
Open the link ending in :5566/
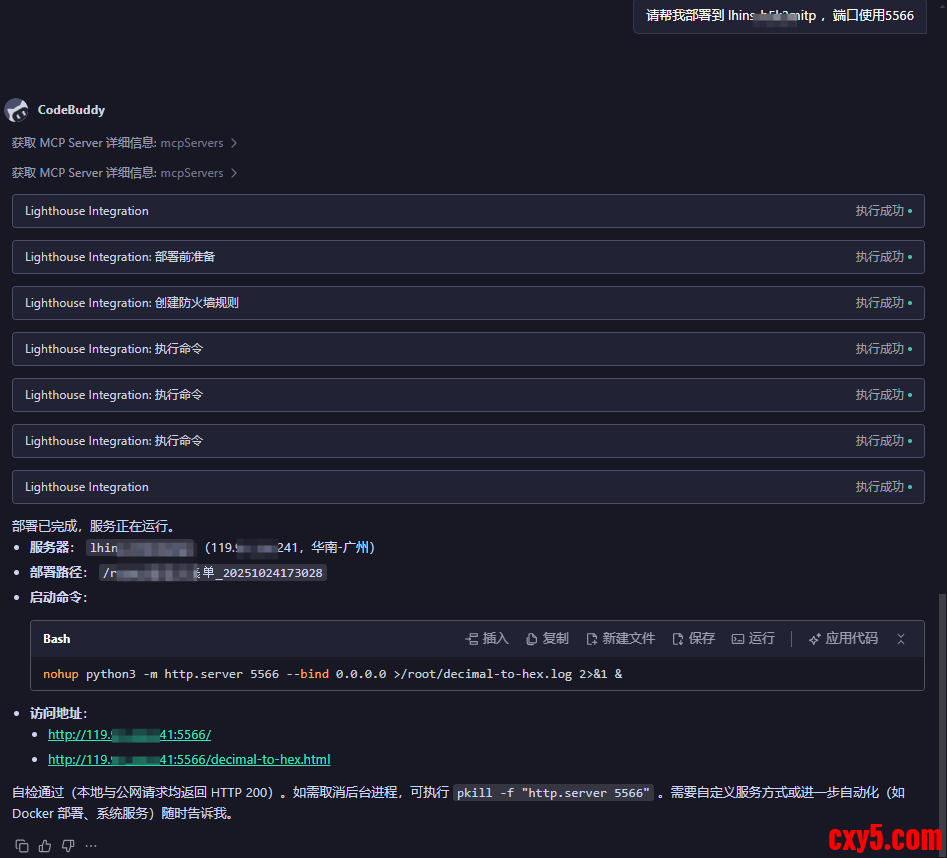[129, 734]
